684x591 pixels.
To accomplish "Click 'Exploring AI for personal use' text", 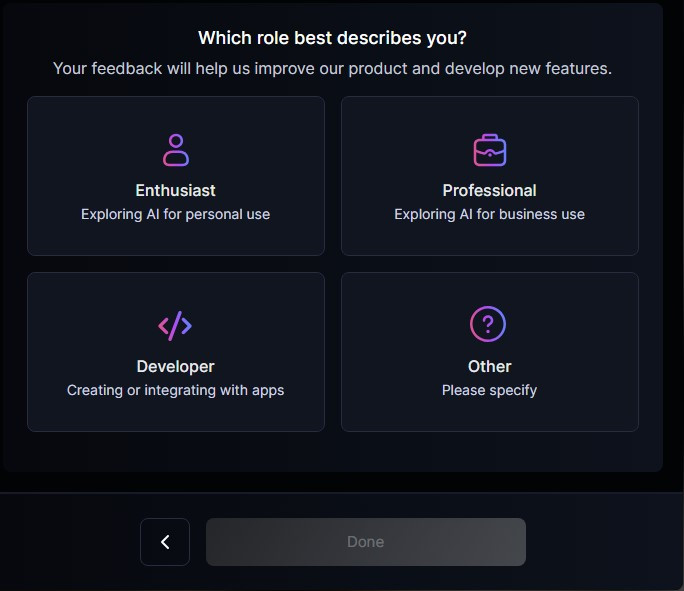I will point(175,215).
